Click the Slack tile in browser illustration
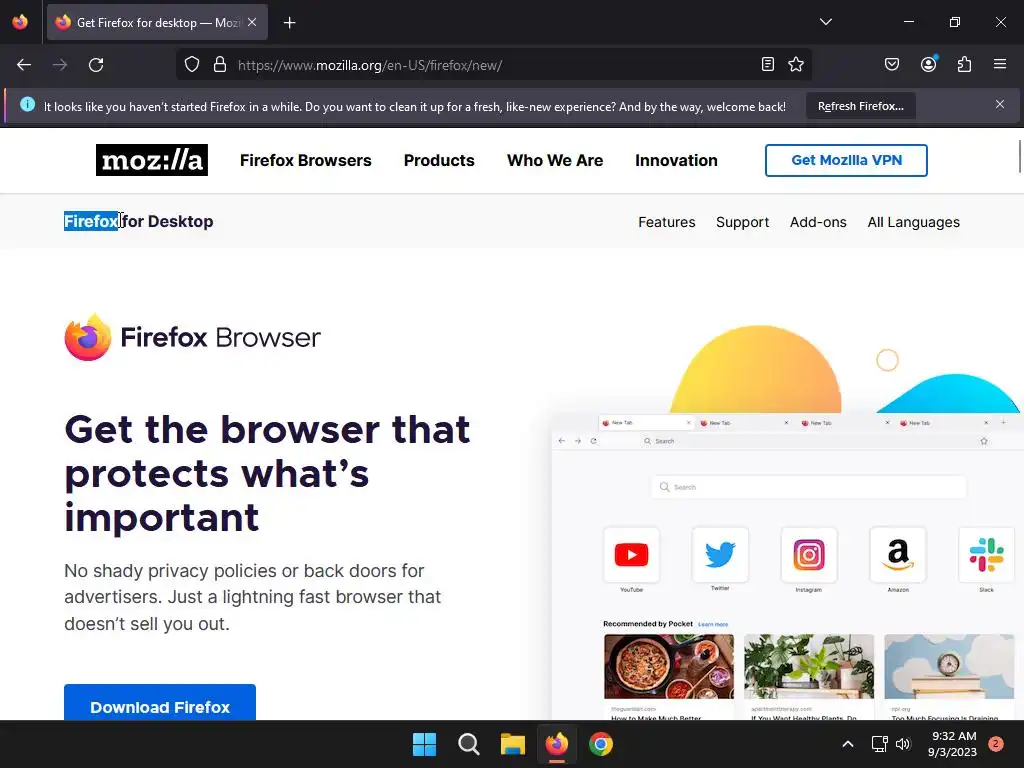1024x768 pixels. [x=986, y=555]
